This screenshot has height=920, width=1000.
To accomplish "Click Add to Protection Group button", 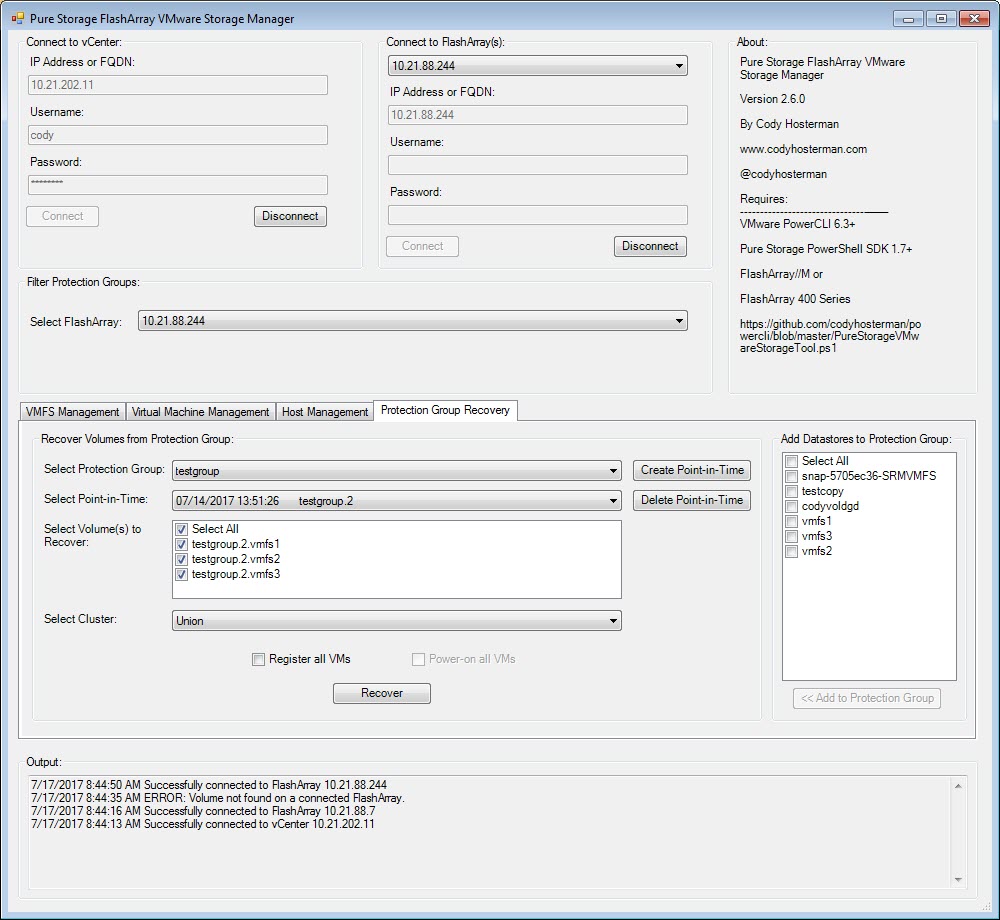I will coord(867,698).
